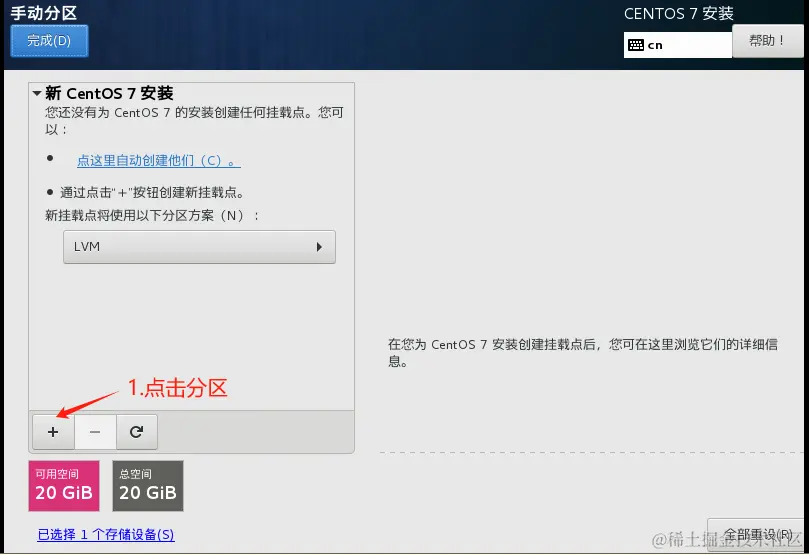Image resolution: width=809 pixels, height=555 pixels.
Task: Click the CENTOS 7 安装 header text
Action: click(678, 13)
